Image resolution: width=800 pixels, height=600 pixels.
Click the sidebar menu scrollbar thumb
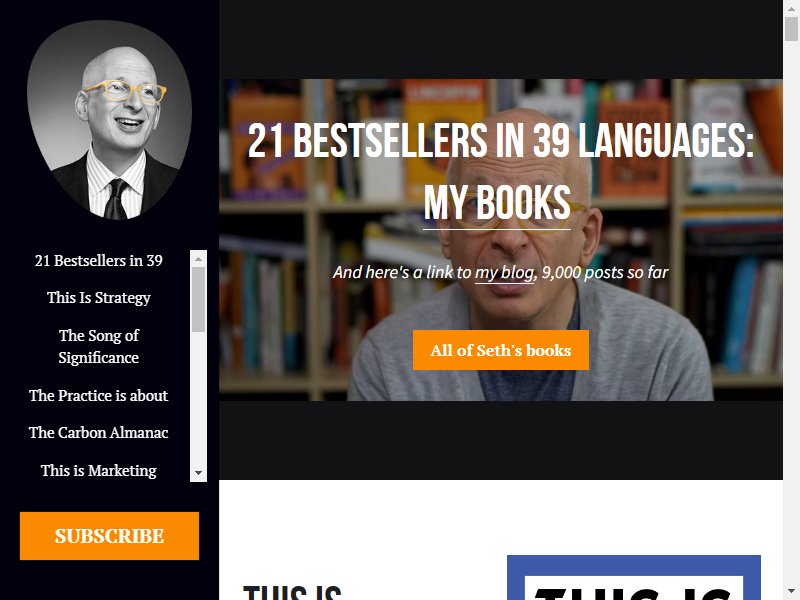click(198, 299)
